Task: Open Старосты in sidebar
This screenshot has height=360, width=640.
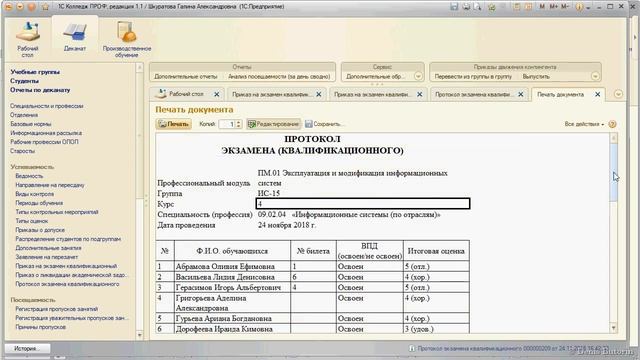Action: [22, 151]
